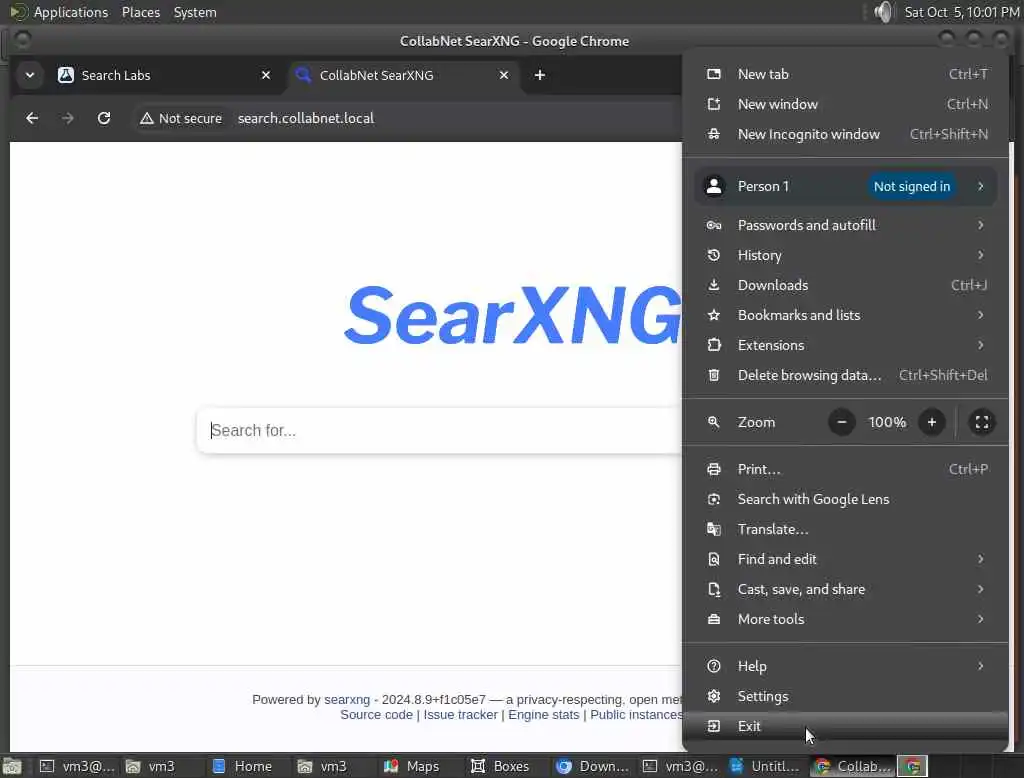Open a new tab with plus button

[539, 75]
